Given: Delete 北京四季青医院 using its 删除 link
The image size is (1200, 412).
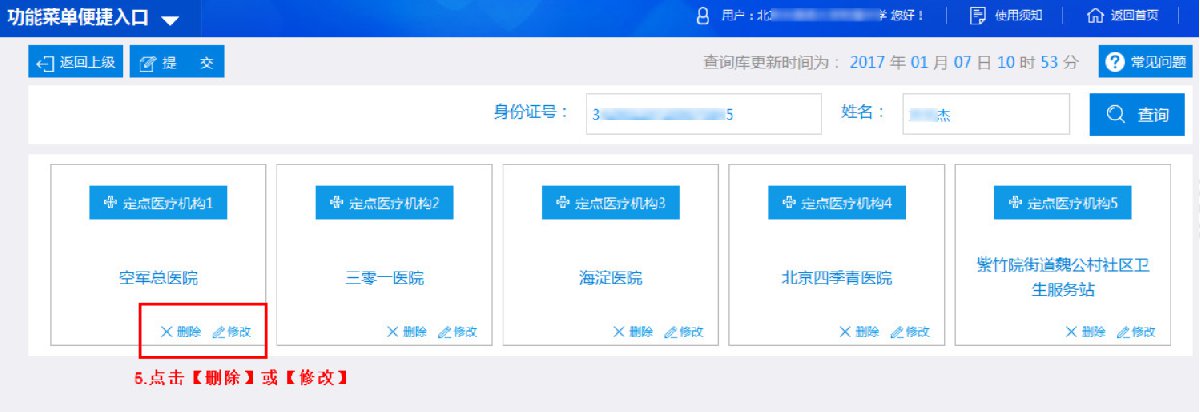Looking at the screenshot, I should pyautogui.click(x=859, y=331).
